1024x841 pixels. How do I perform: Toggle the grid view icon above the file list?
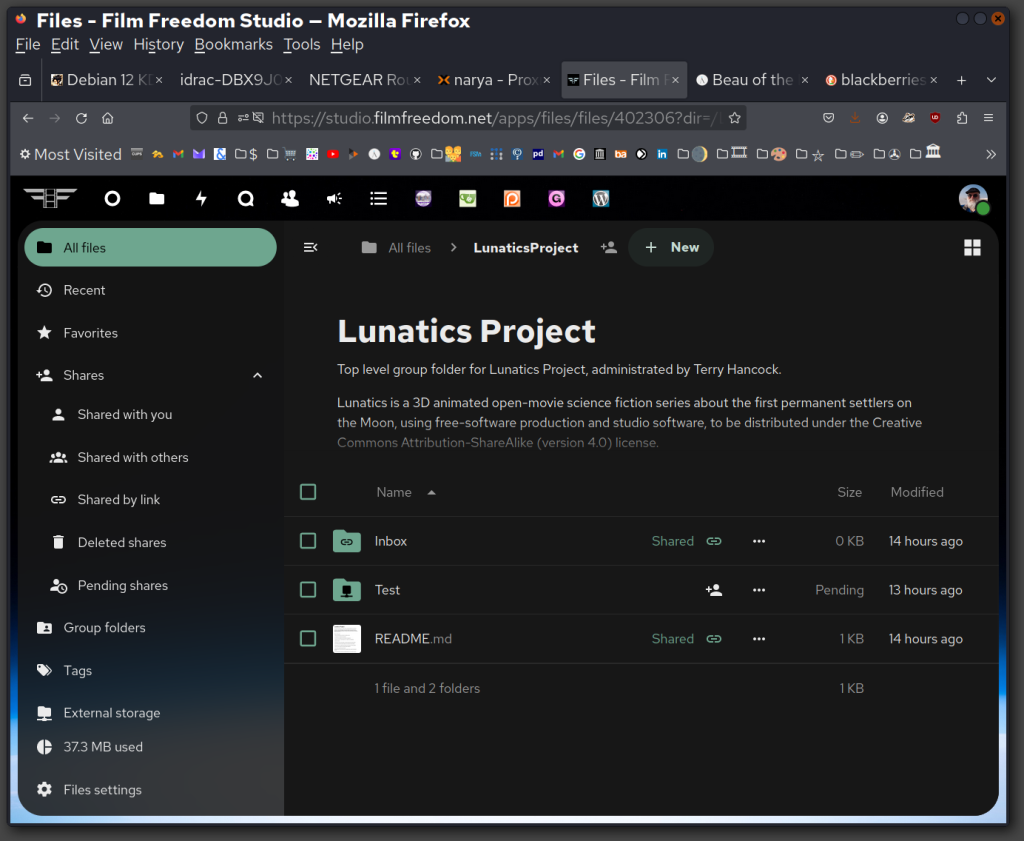972,247
